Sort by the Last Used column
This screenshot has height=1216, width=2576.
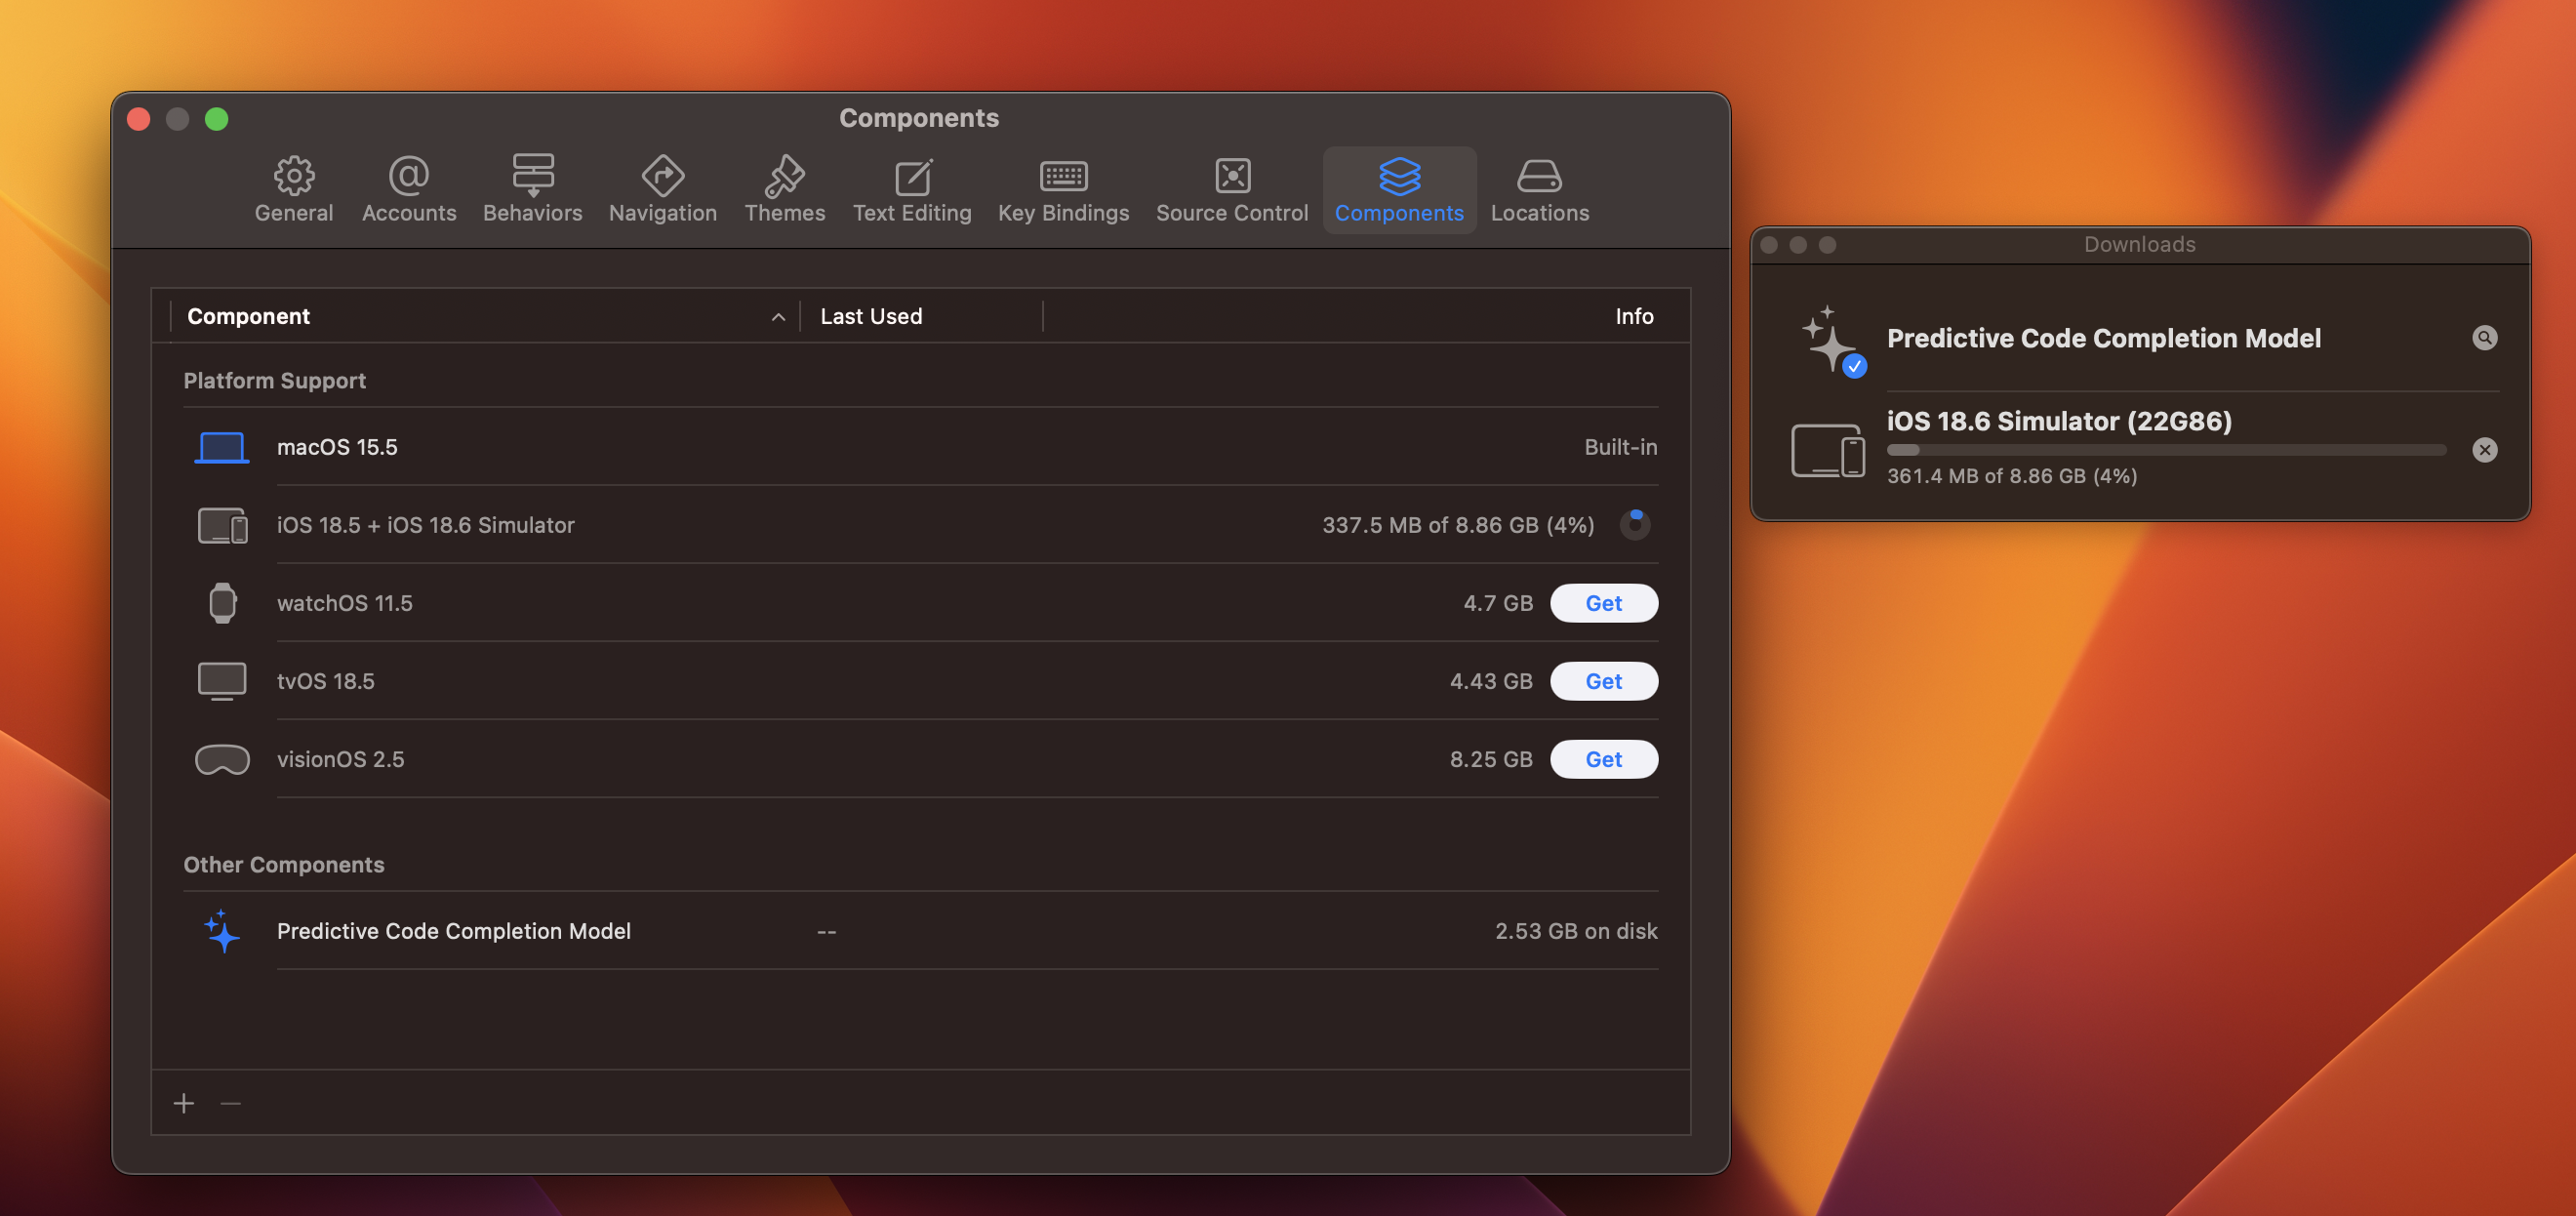click(871, 317)
